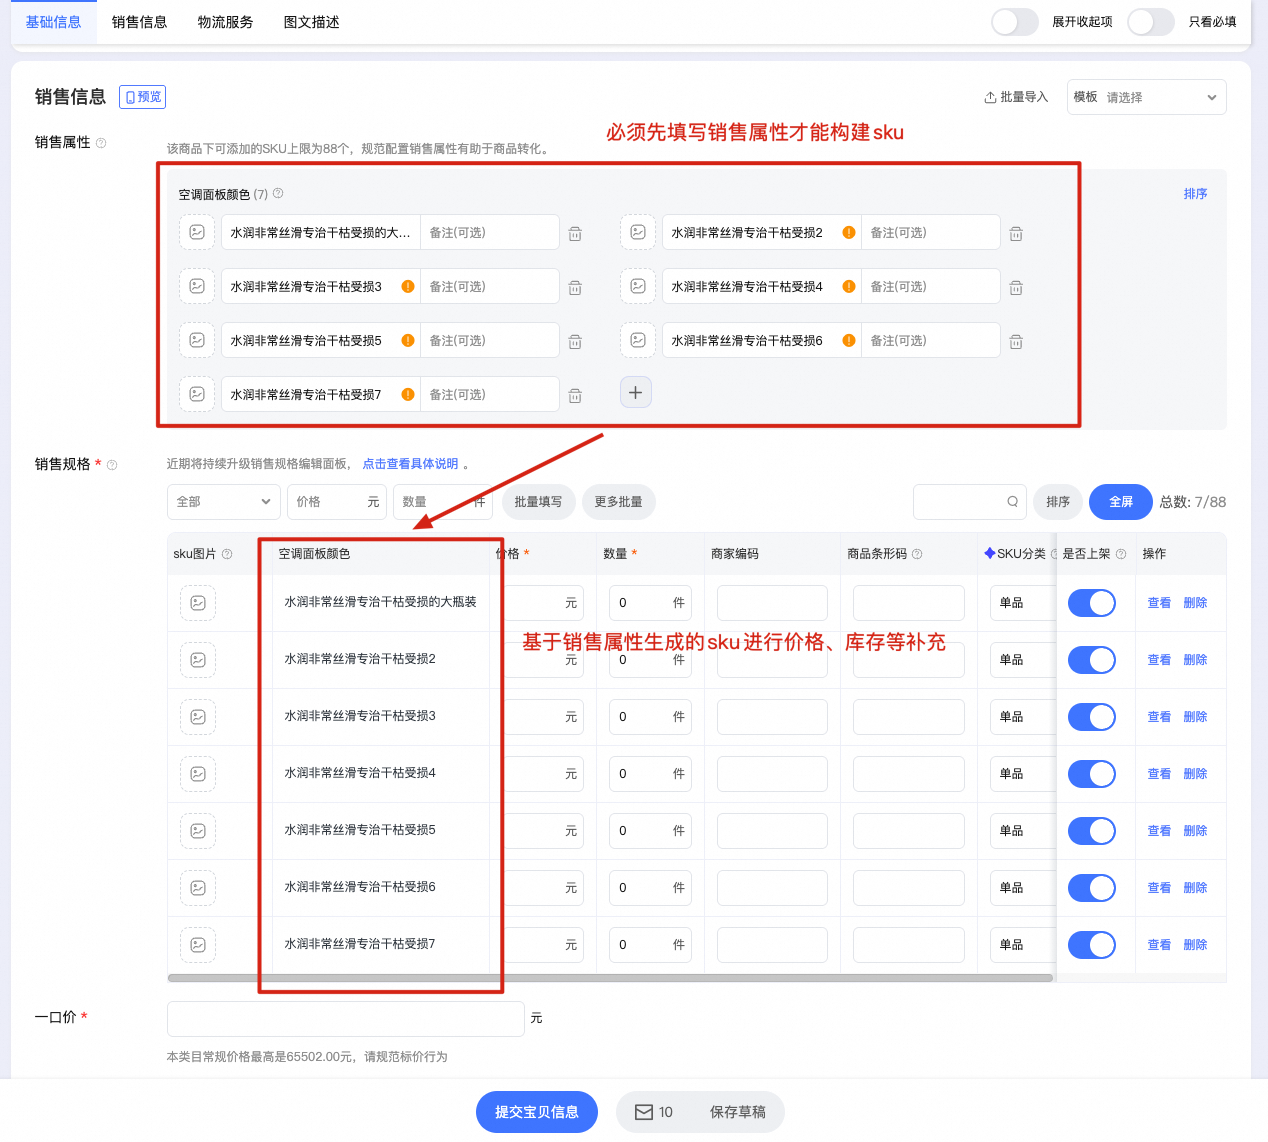Set sku image for row 水润非常丝滑专治干枯受损3

(198, 717)
